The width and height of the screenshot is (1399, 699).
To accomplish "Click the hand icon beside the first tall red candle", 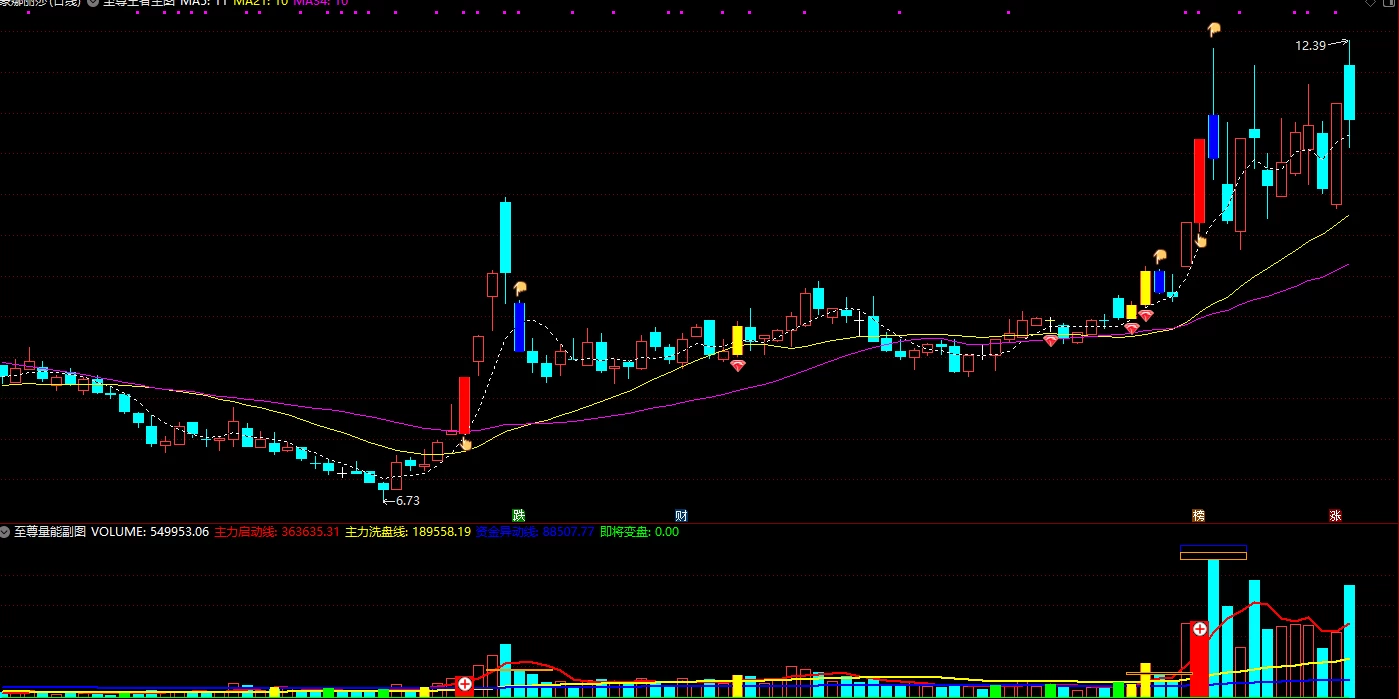I will (465, 443).
